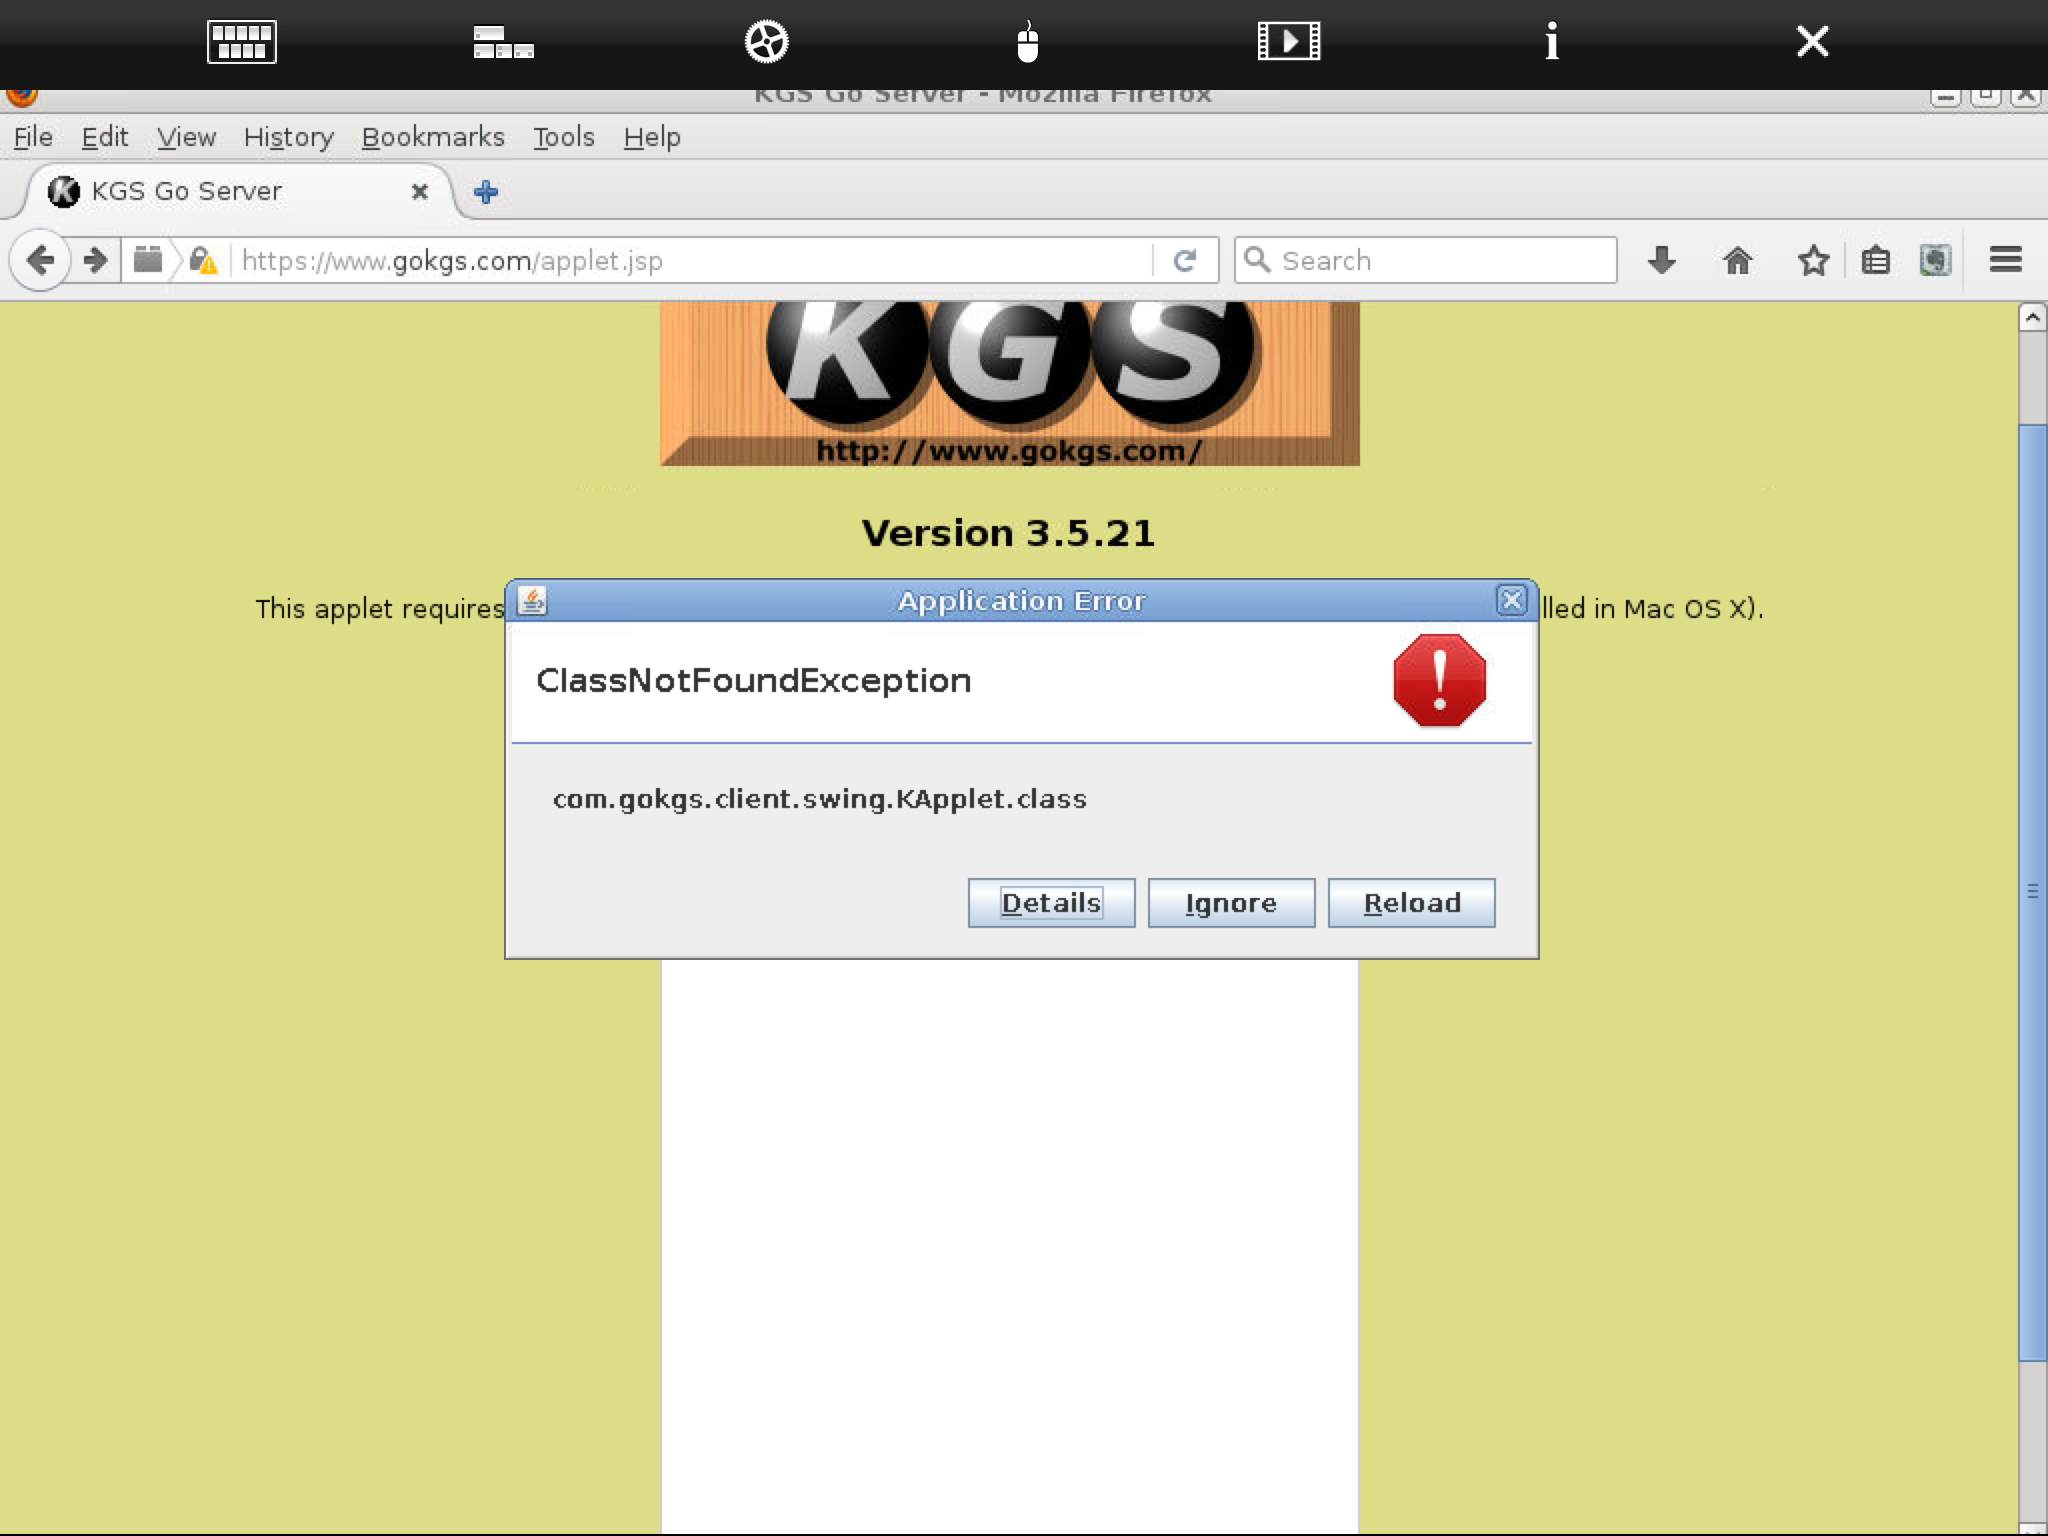Click the page scrollbar up arrow

2032,318
